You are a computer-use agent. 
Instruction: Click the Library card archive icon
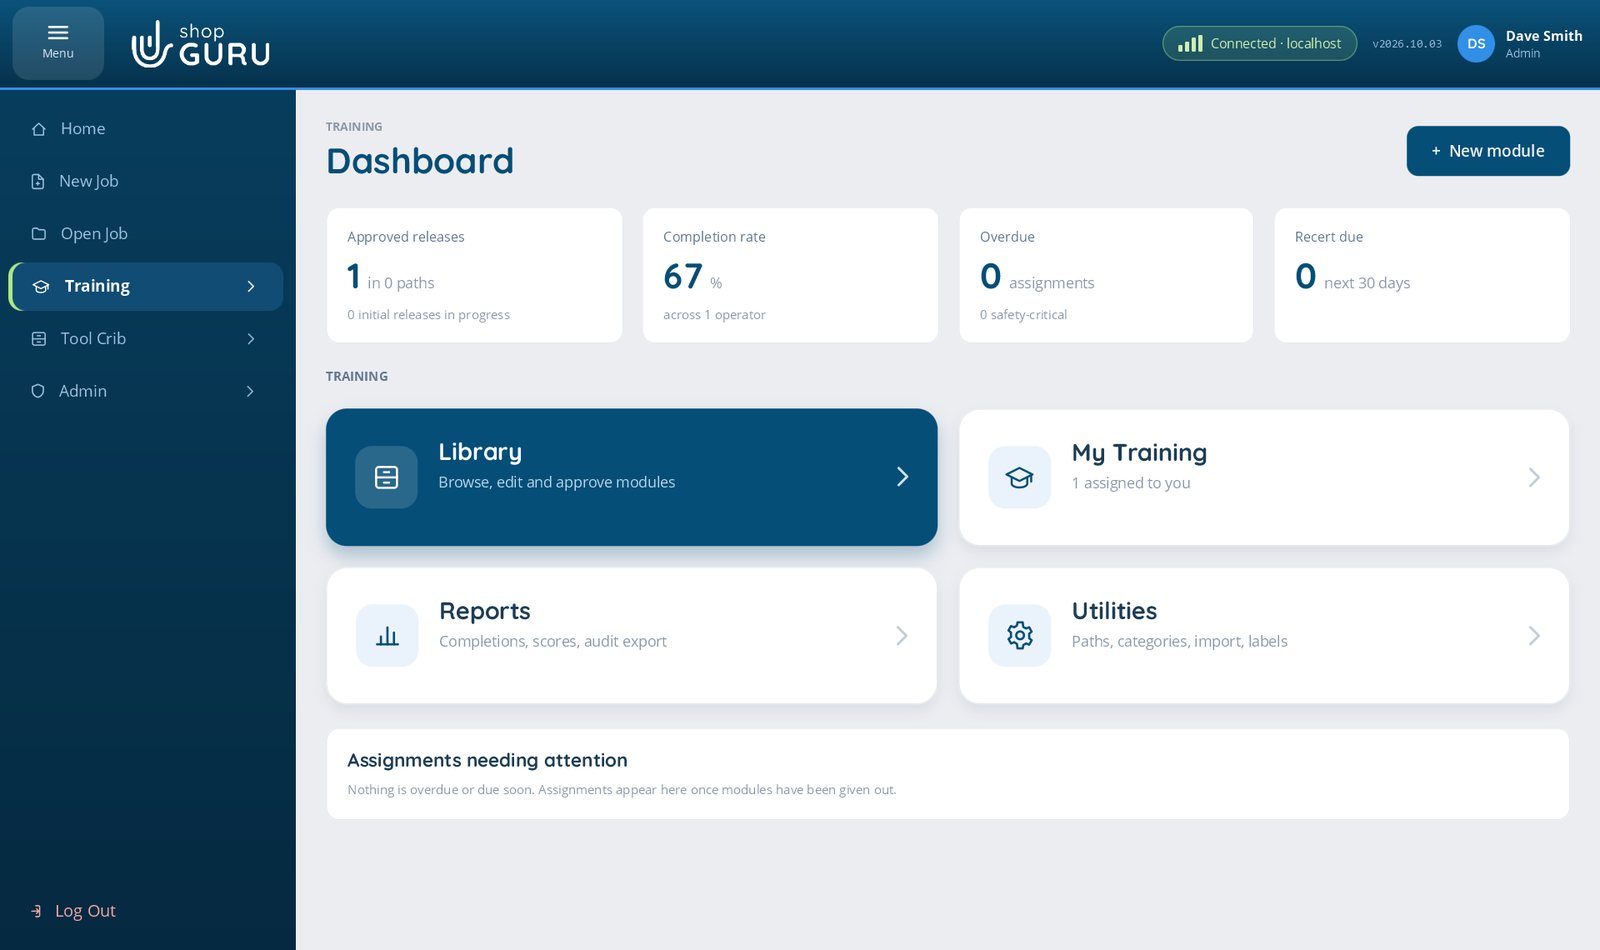(386, 477)
